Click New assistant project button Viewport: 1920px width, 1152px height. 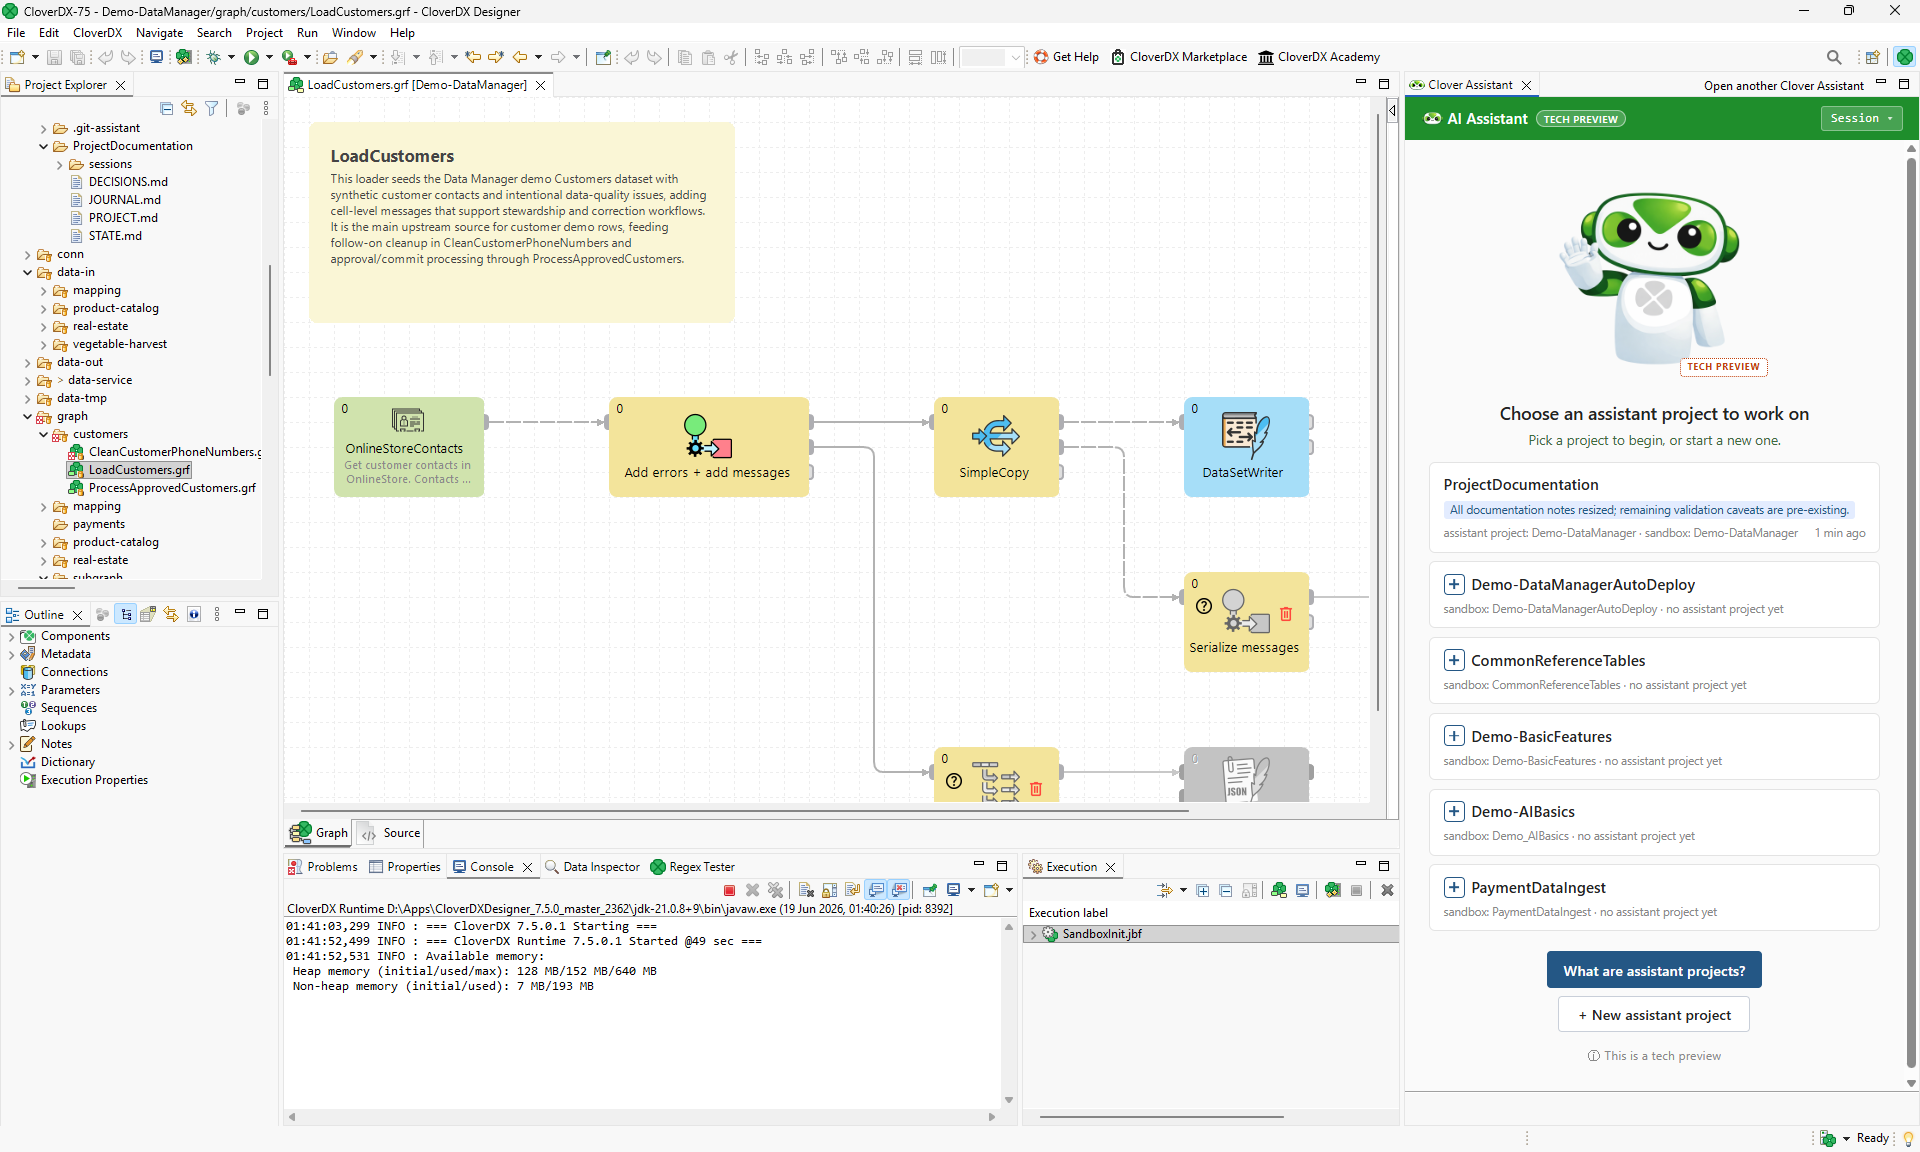point(1654,1014)
